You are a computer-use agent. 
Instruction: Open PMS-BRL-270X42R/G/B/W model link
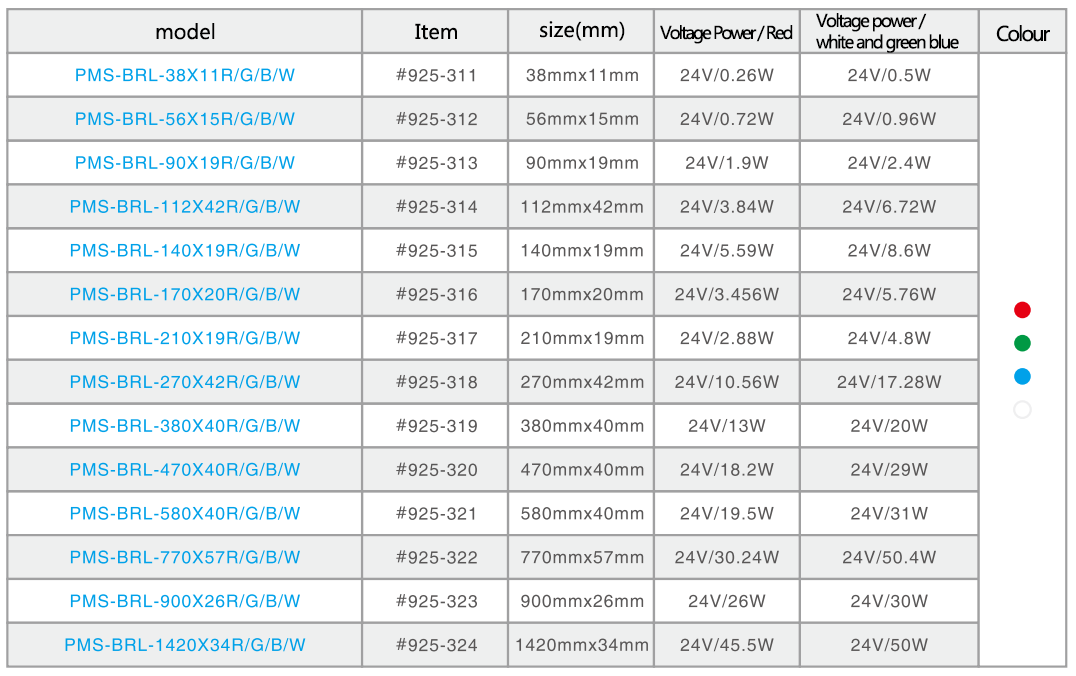185,382
